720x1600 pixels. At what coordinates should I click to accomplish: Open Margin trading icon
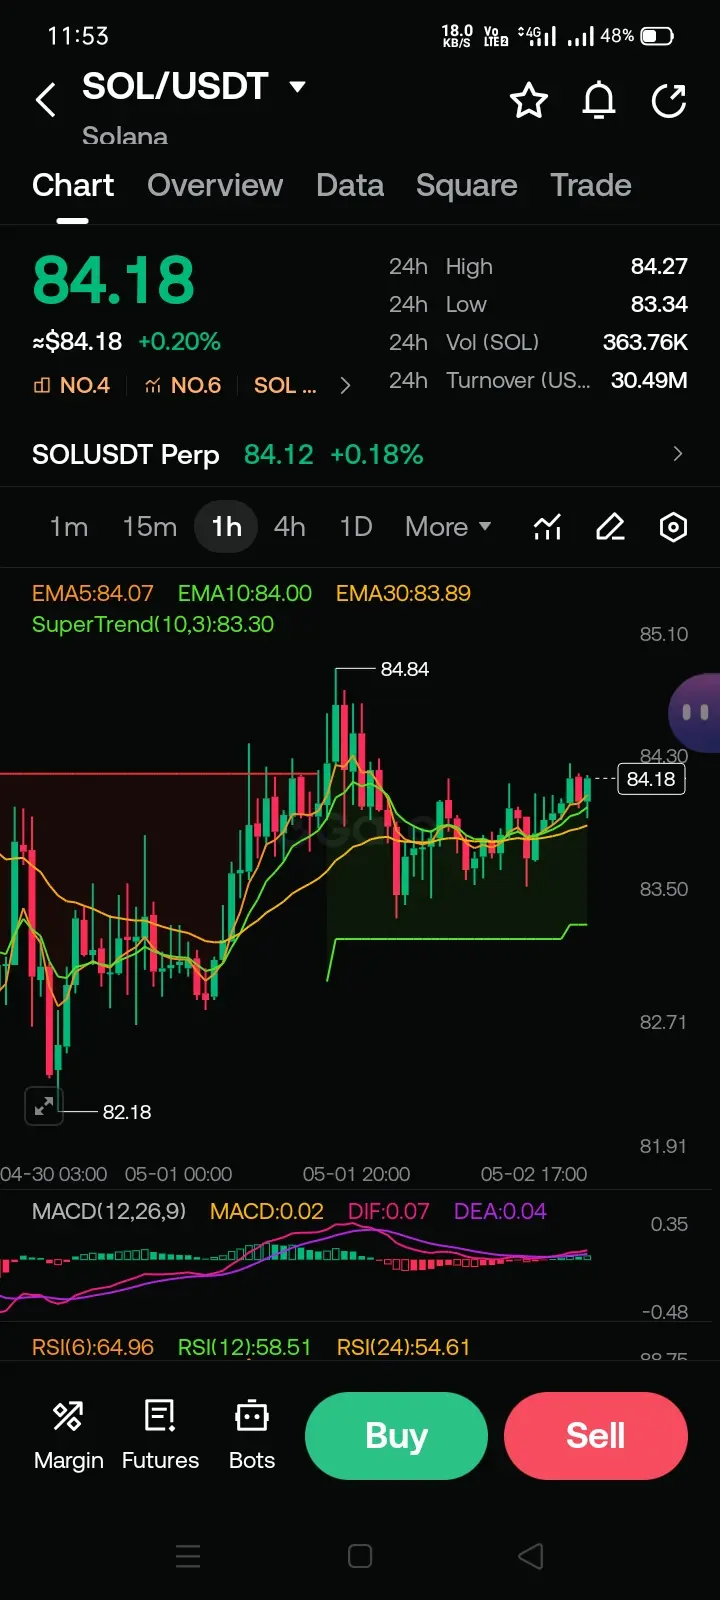(68, 1436)
